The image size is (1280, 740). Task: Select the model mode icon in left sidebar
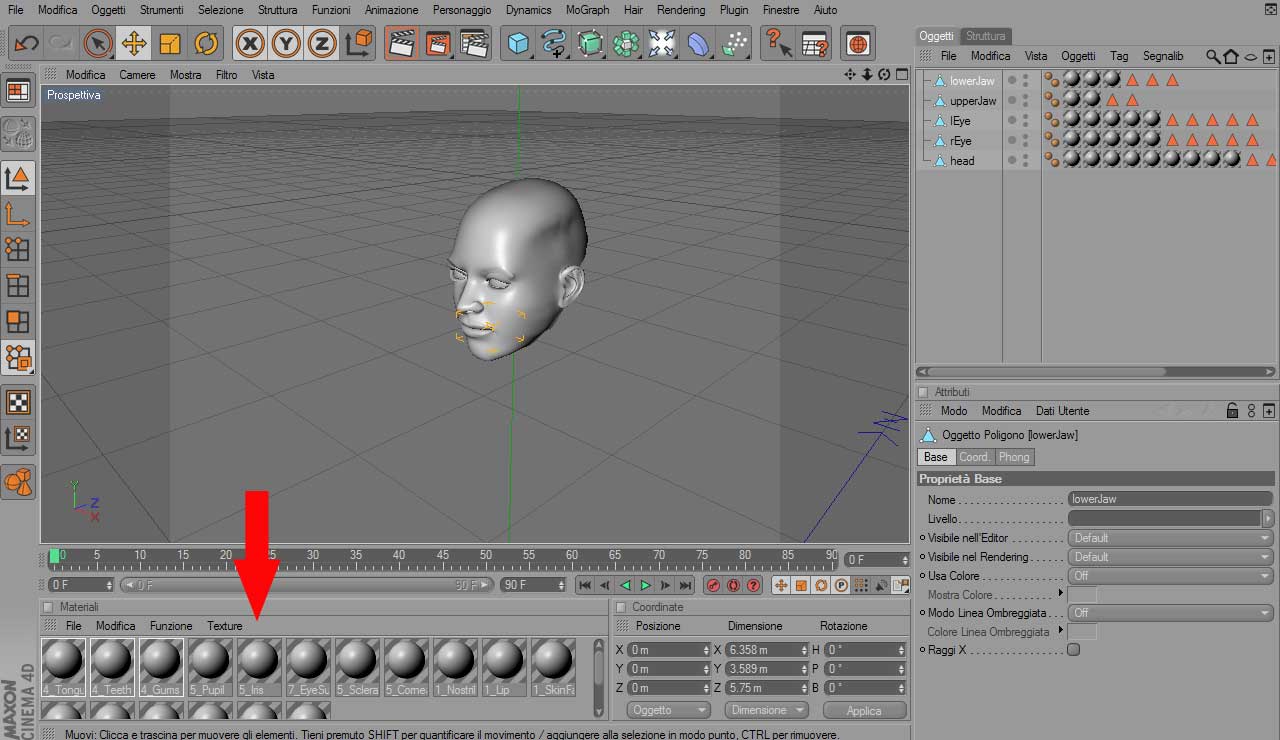point(18,179)
